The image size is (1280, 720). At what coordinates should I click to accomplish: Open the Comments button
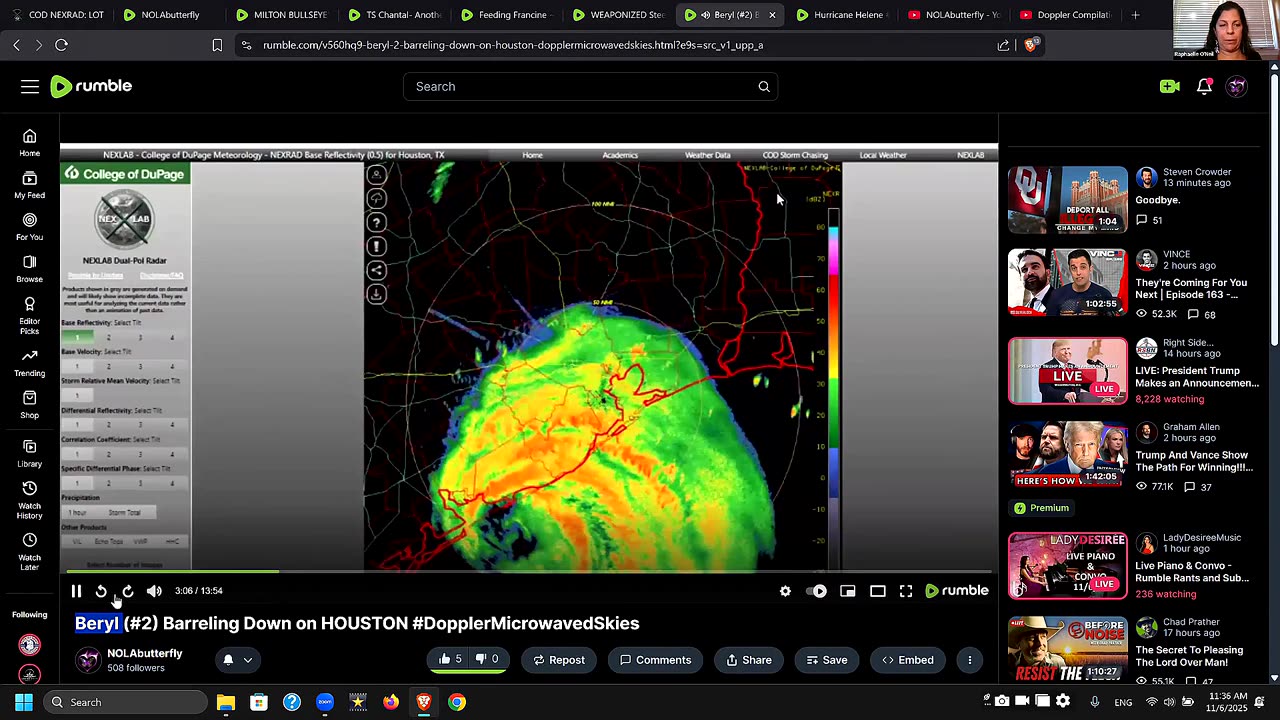(655, 660)
